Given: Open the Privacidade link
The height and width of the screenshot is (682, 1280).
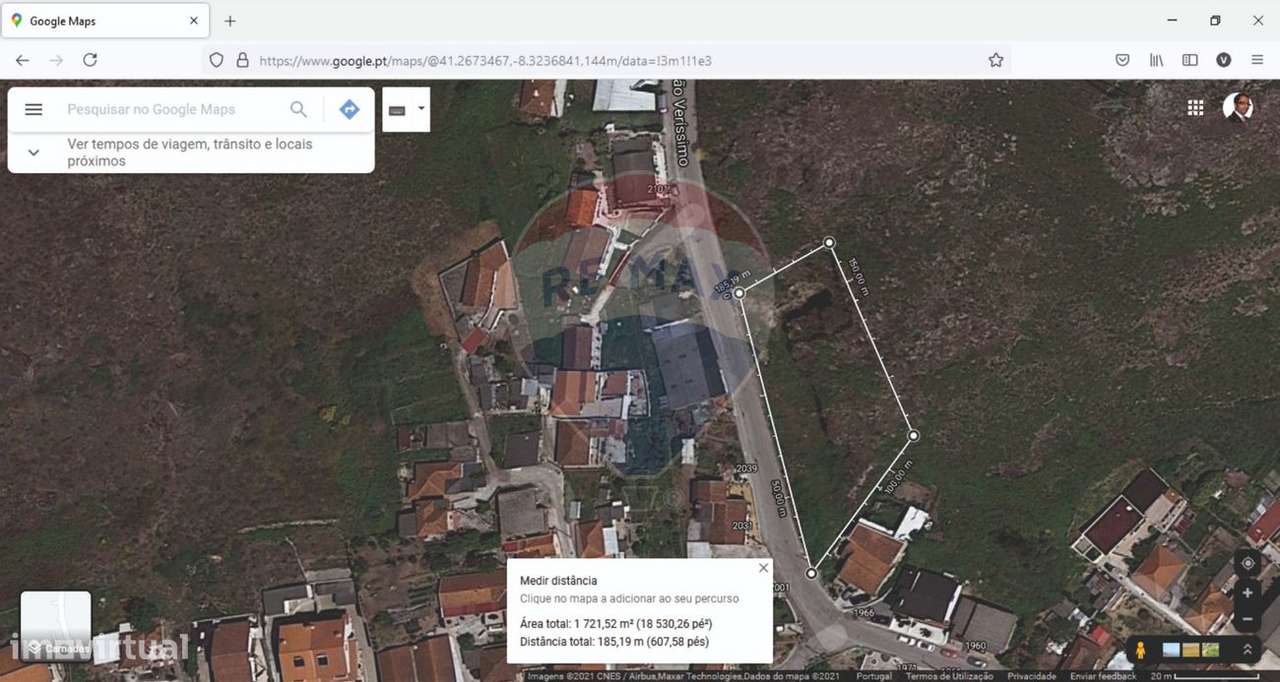Looking at the screenshot, I should tap(1031, 676).
